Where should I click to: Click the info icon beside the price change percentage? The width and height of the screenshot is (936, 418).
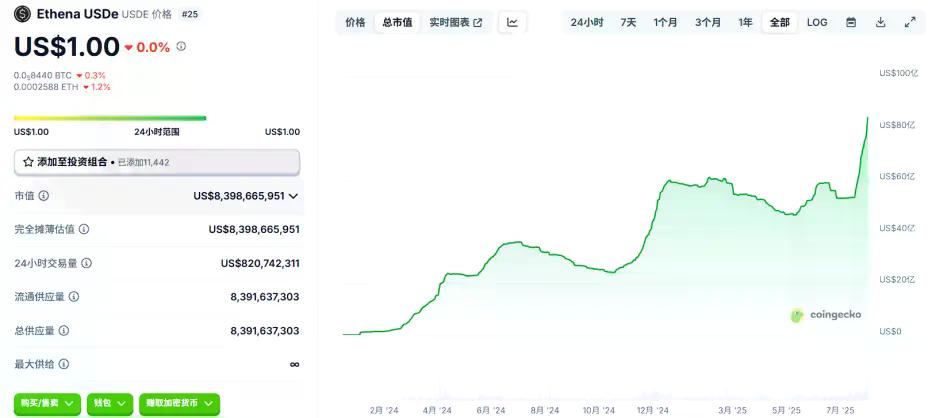181,47
